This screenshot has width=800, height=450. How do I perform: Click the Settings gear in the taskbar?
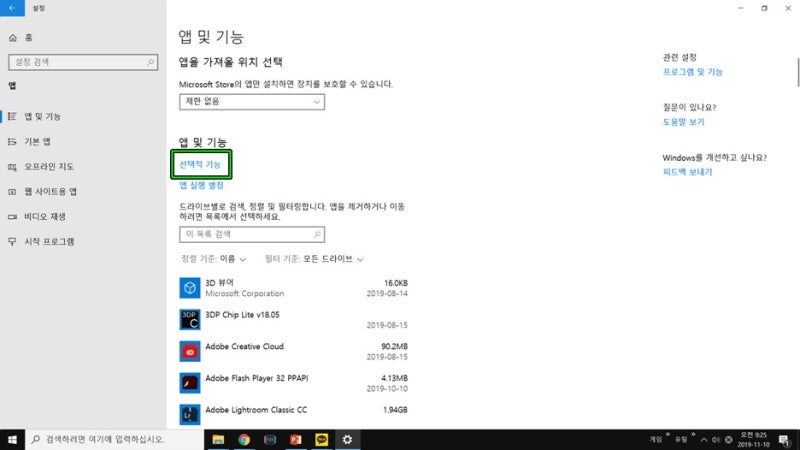347,439
